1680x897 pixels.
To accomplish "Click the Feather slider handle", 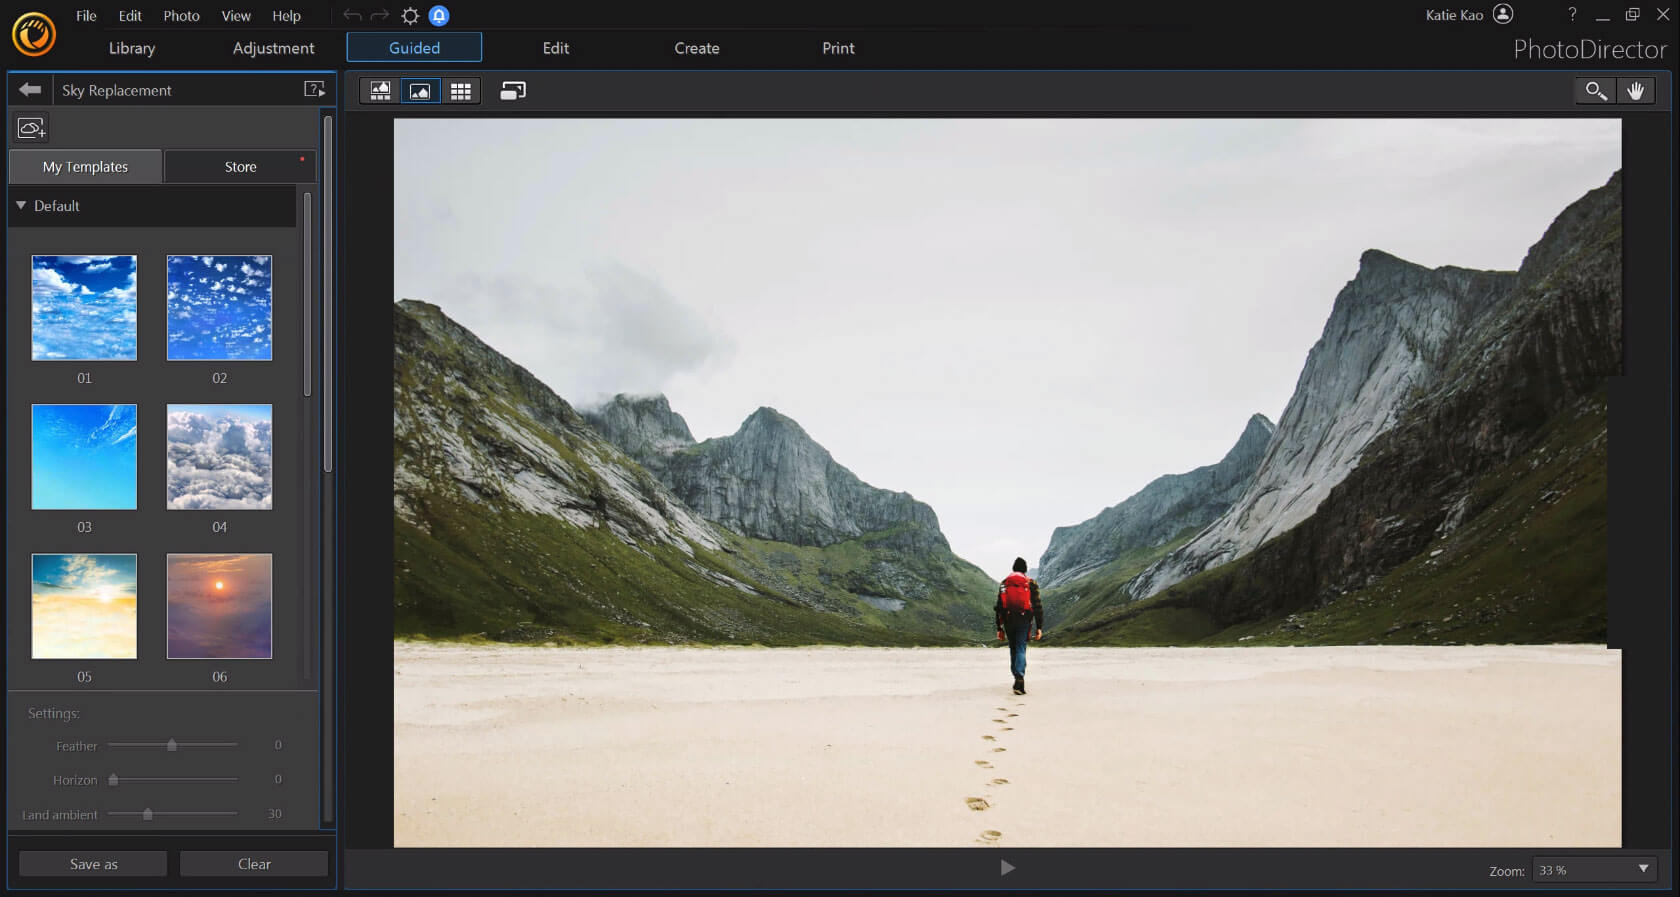I will click(x=172, y=745).
